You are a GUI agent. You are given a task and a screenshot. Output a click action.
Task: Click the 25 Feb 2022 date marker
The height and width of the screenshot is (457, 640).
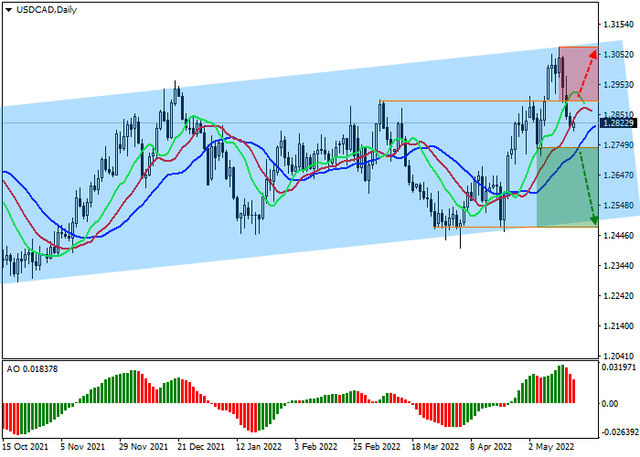[x=376, y=447]
